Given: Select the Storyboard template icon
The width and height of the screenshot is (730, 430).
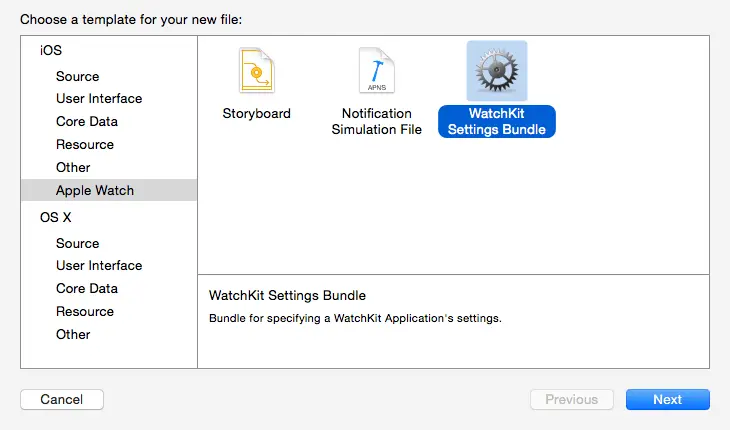Looking at the screenshot, I should pos(256,72).
